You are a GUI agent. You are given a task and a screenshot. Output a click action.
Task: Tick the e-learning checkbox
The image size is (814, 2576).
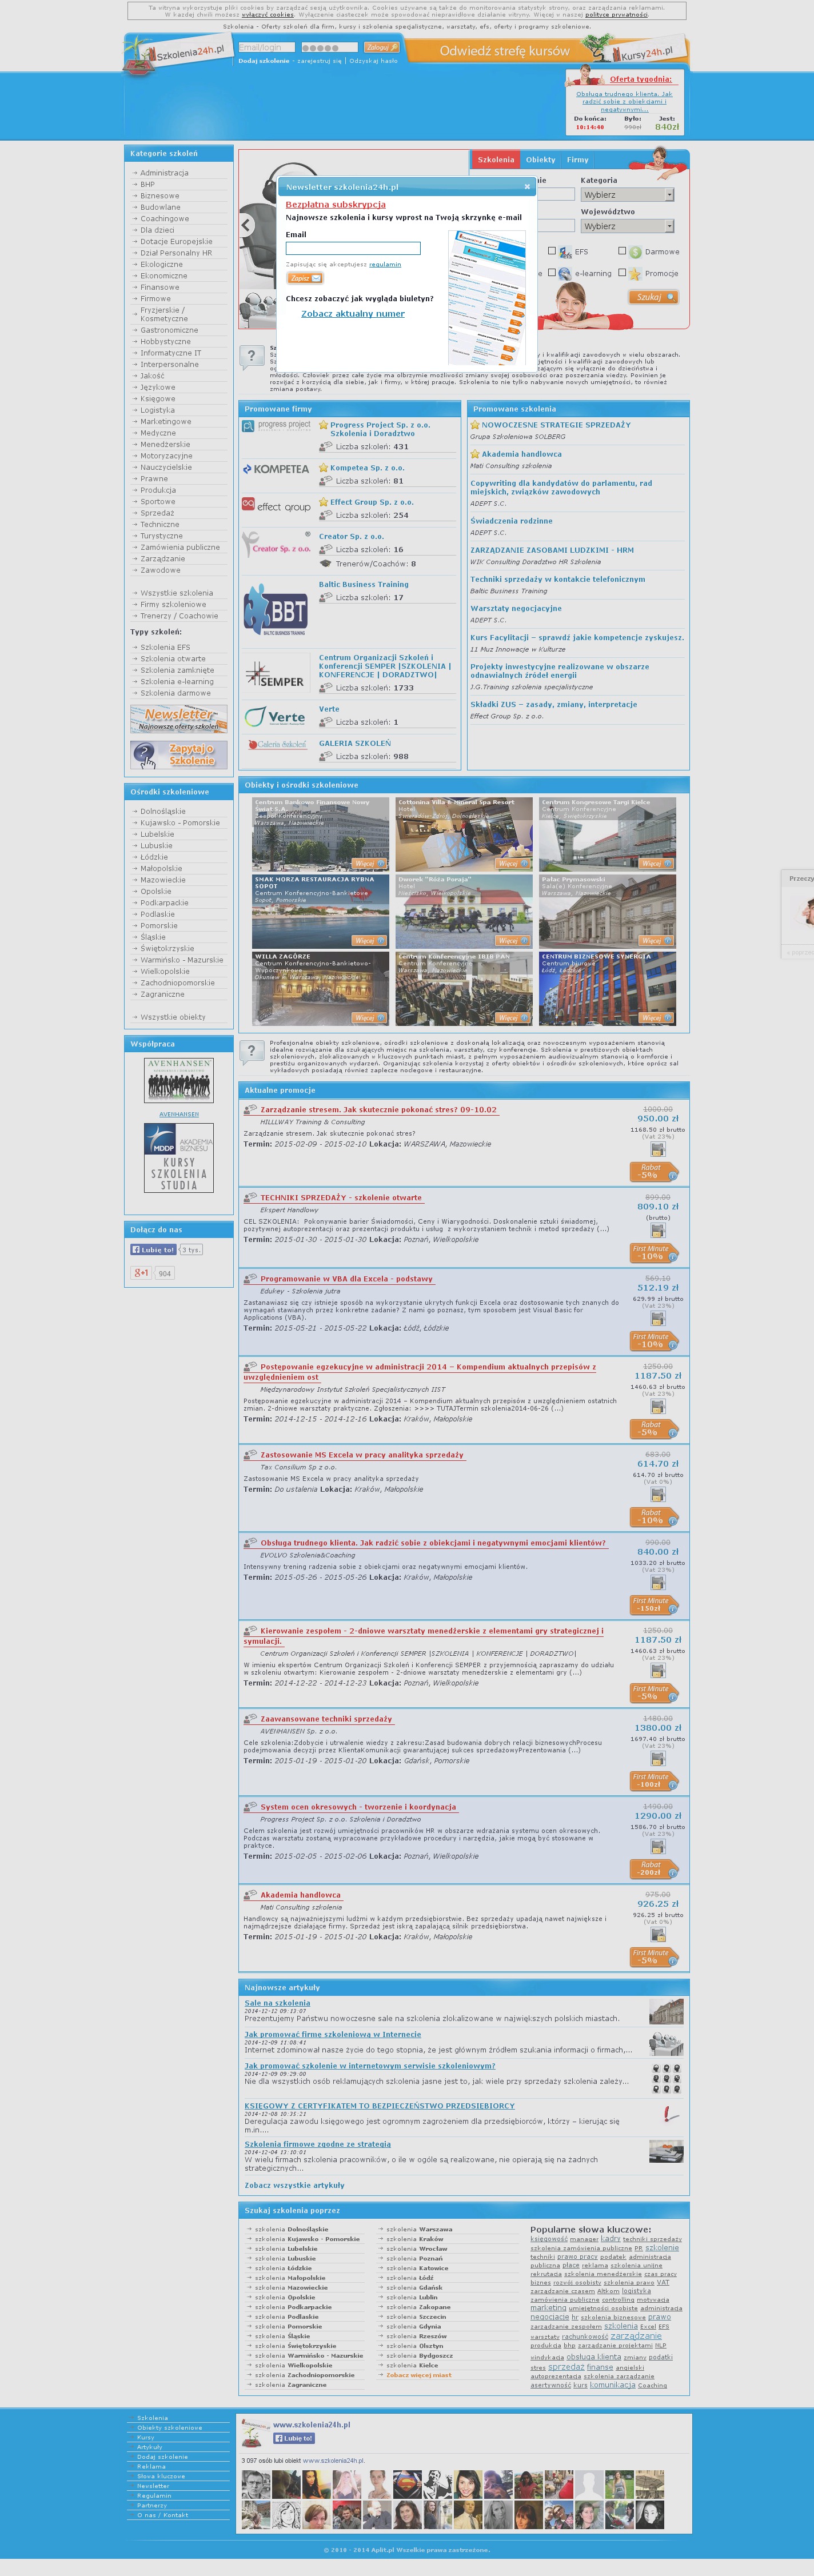(x=552, y=272)
